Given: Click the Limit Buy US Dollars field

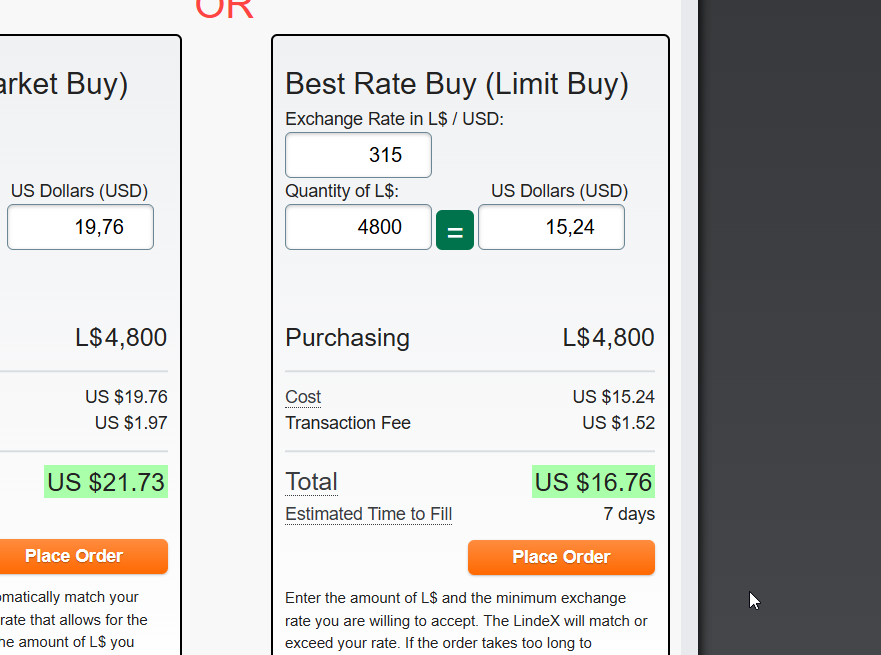Looking at the screenshot, I should 551,227.
